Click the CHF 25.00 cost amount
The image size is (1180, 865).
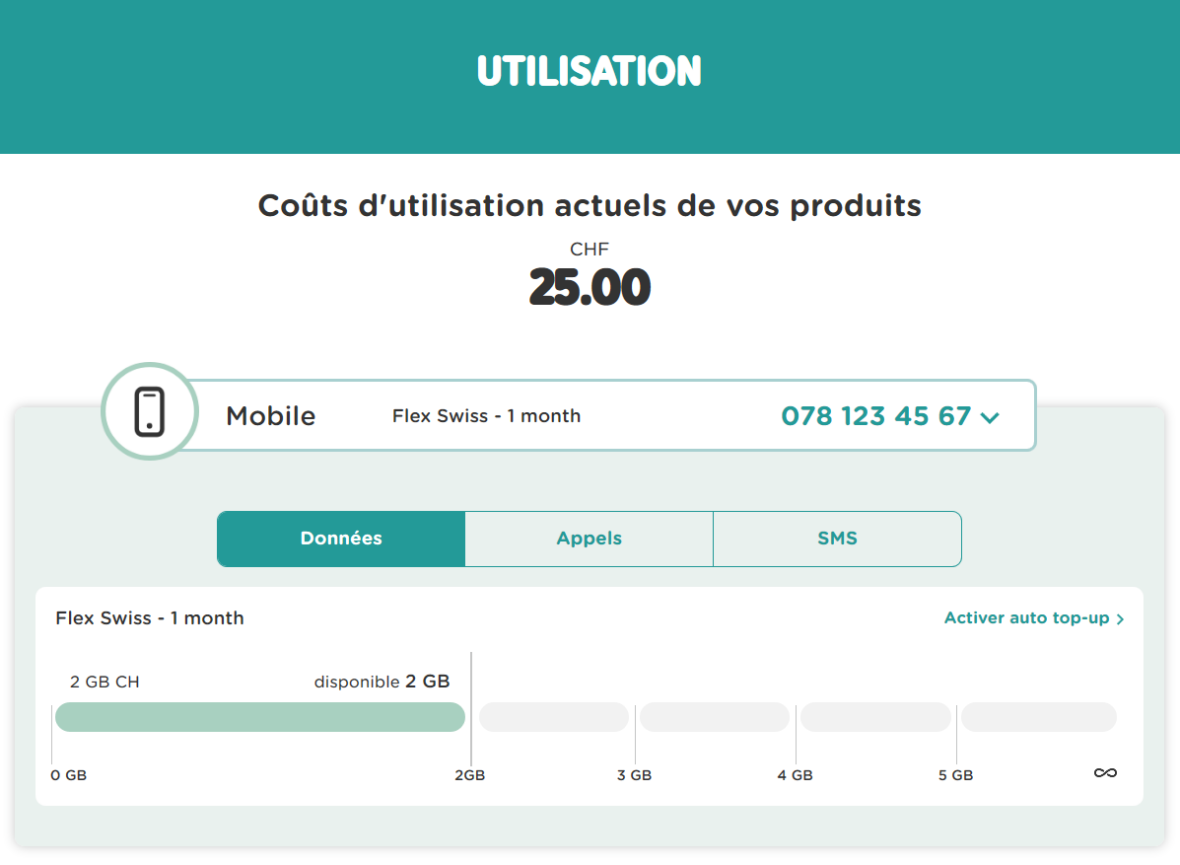pyautogui.click(x=589, y=287)
